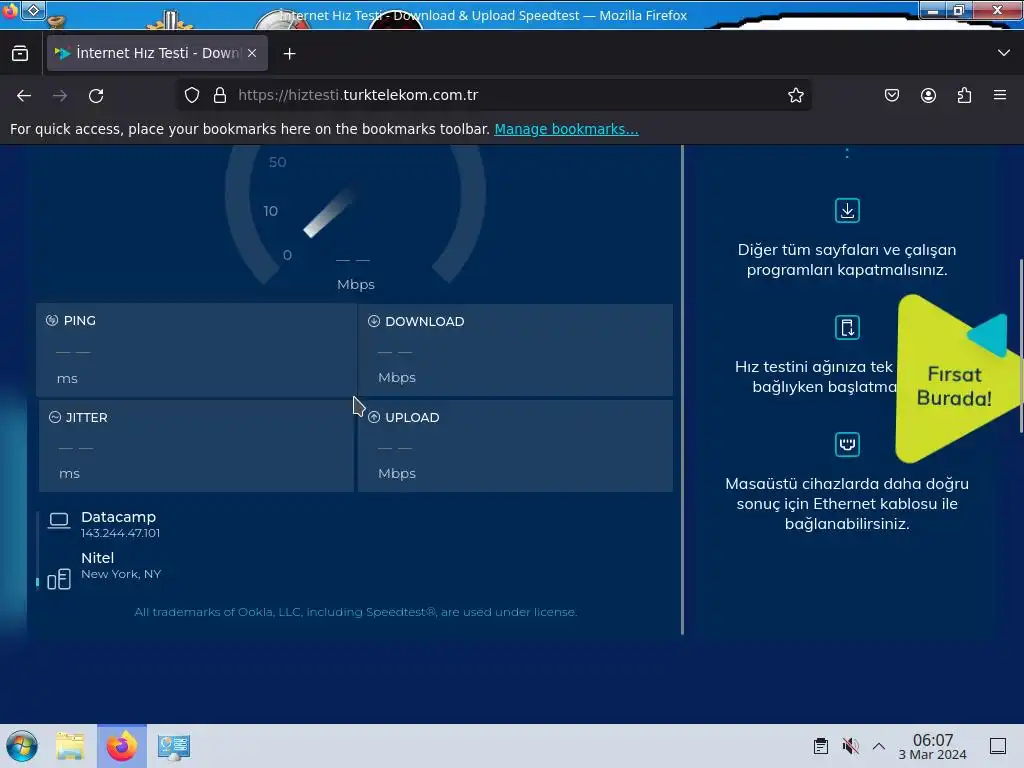The width and height of the screenshot is (1024, 768).
Task: Save page to Pocket
Action: (891, 95)
